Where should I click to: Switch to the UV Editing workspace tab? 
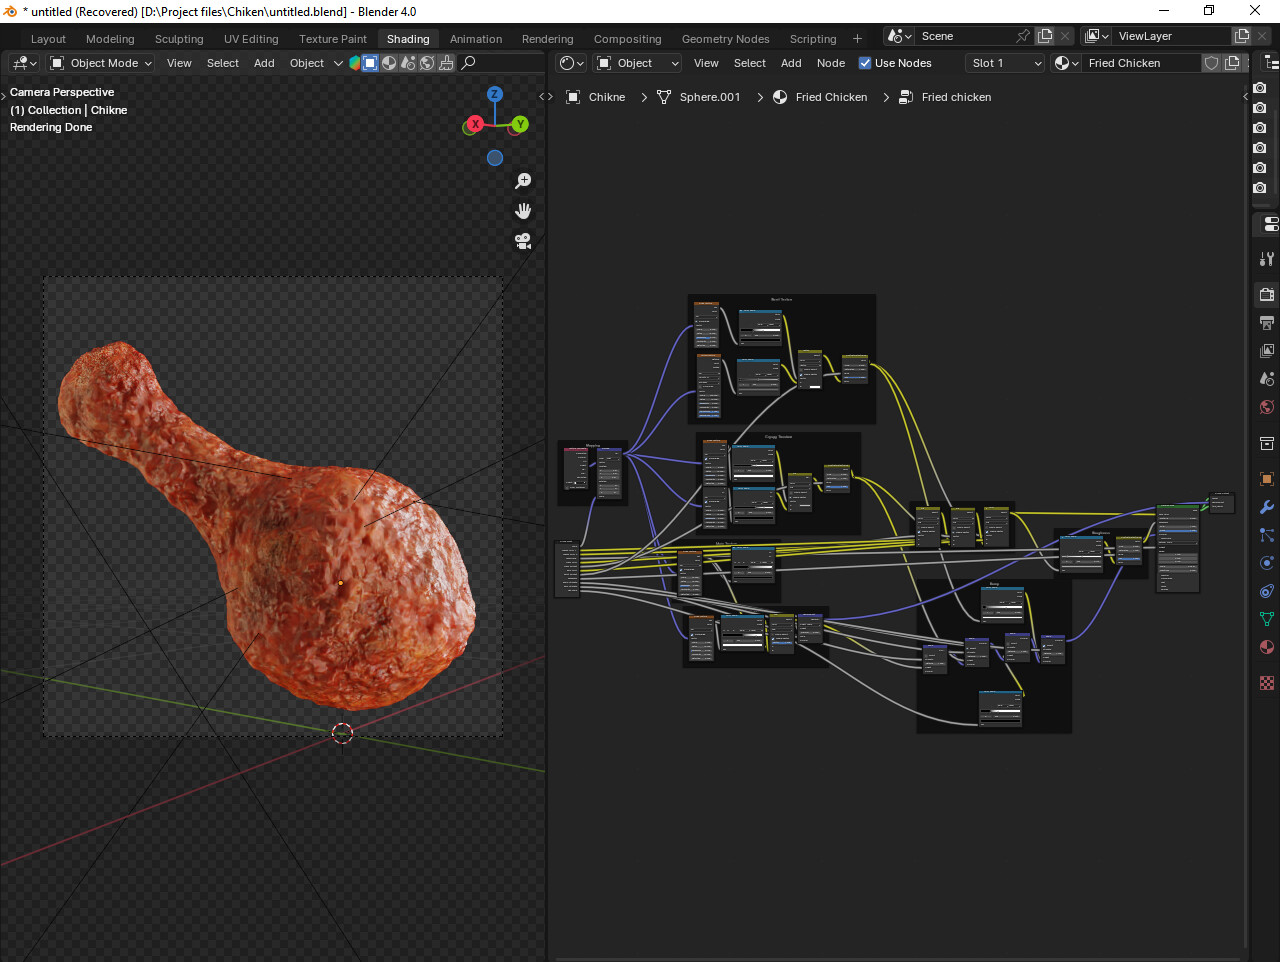tap(250, 39)
